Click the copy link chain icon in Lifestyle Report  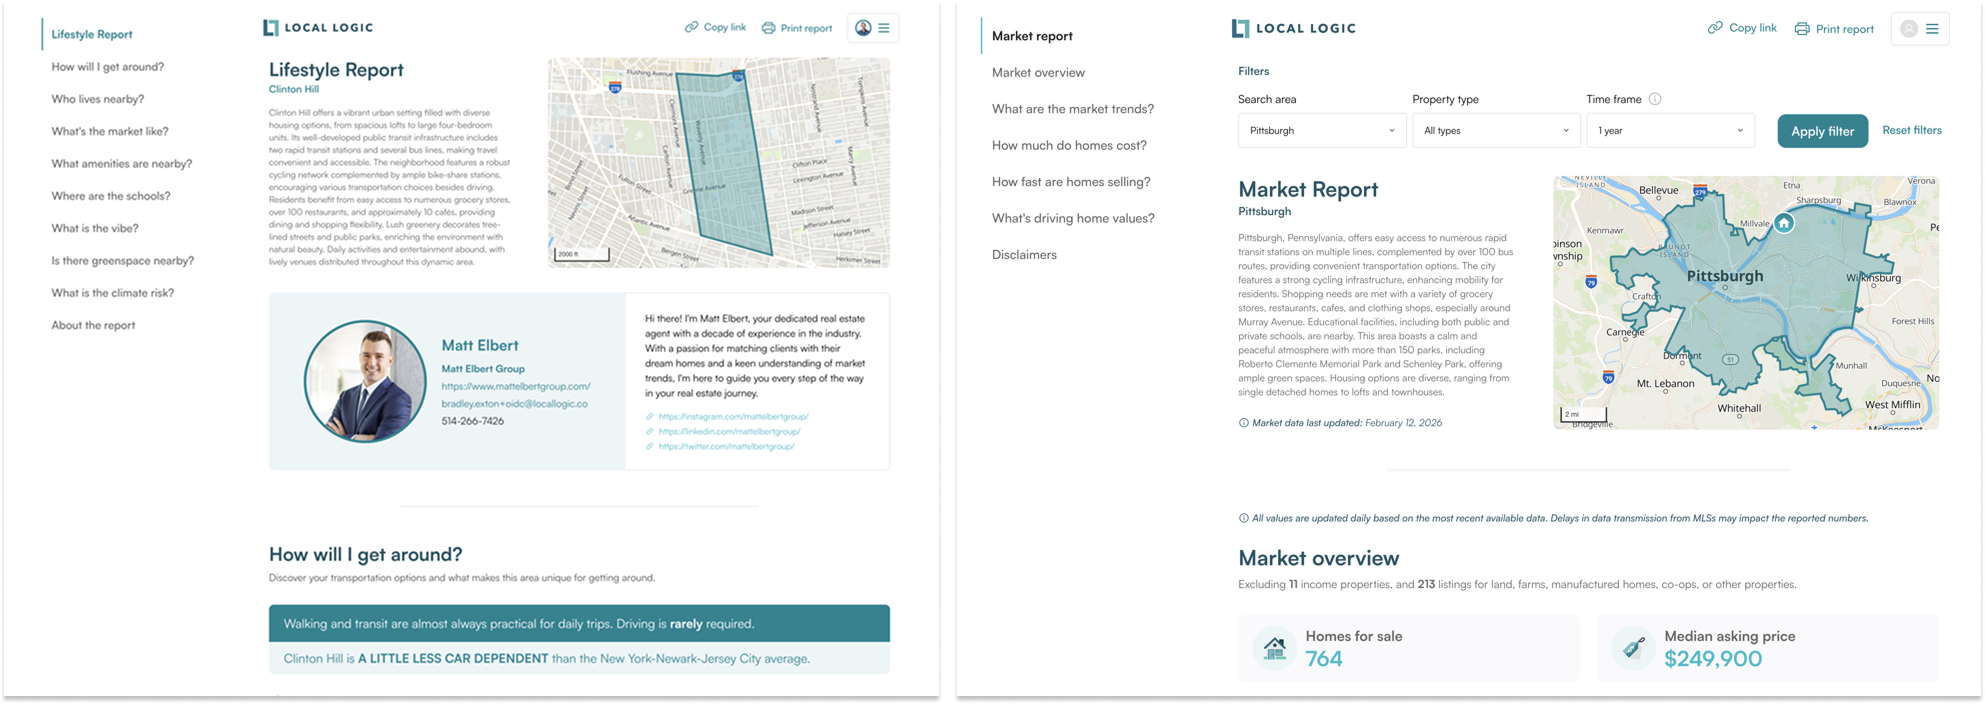pyautogui.click(x=691, y=27)
